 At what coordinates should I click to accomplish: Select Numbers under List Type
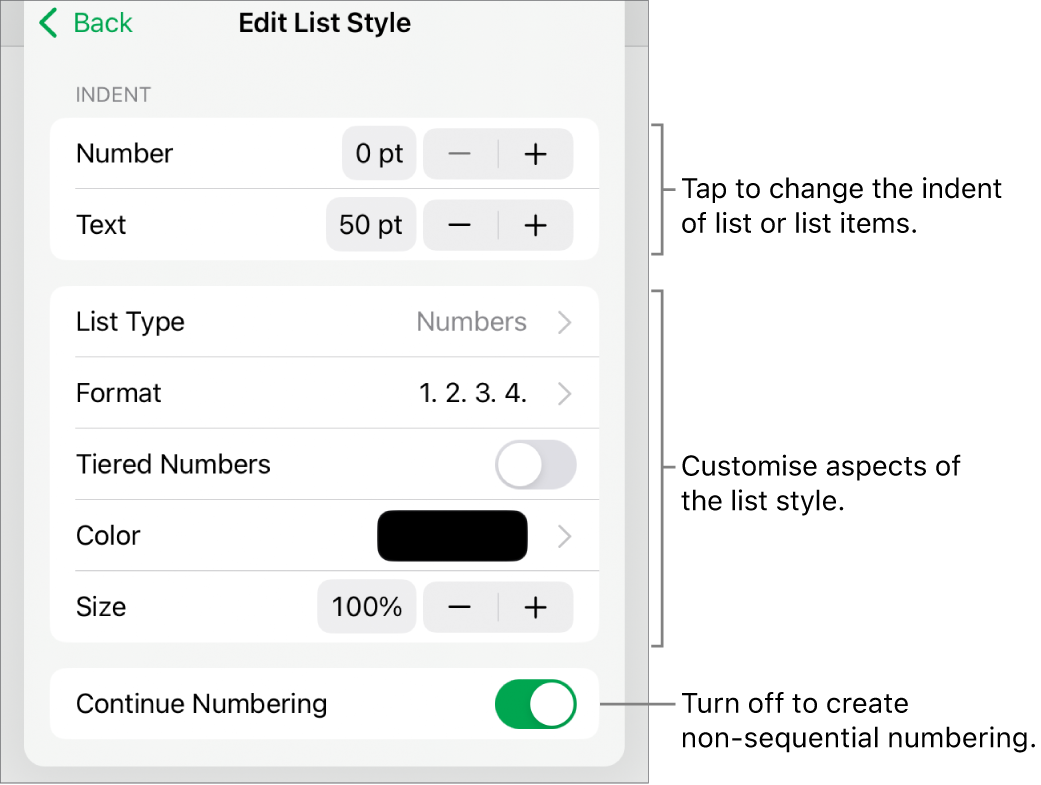point(472,322)
